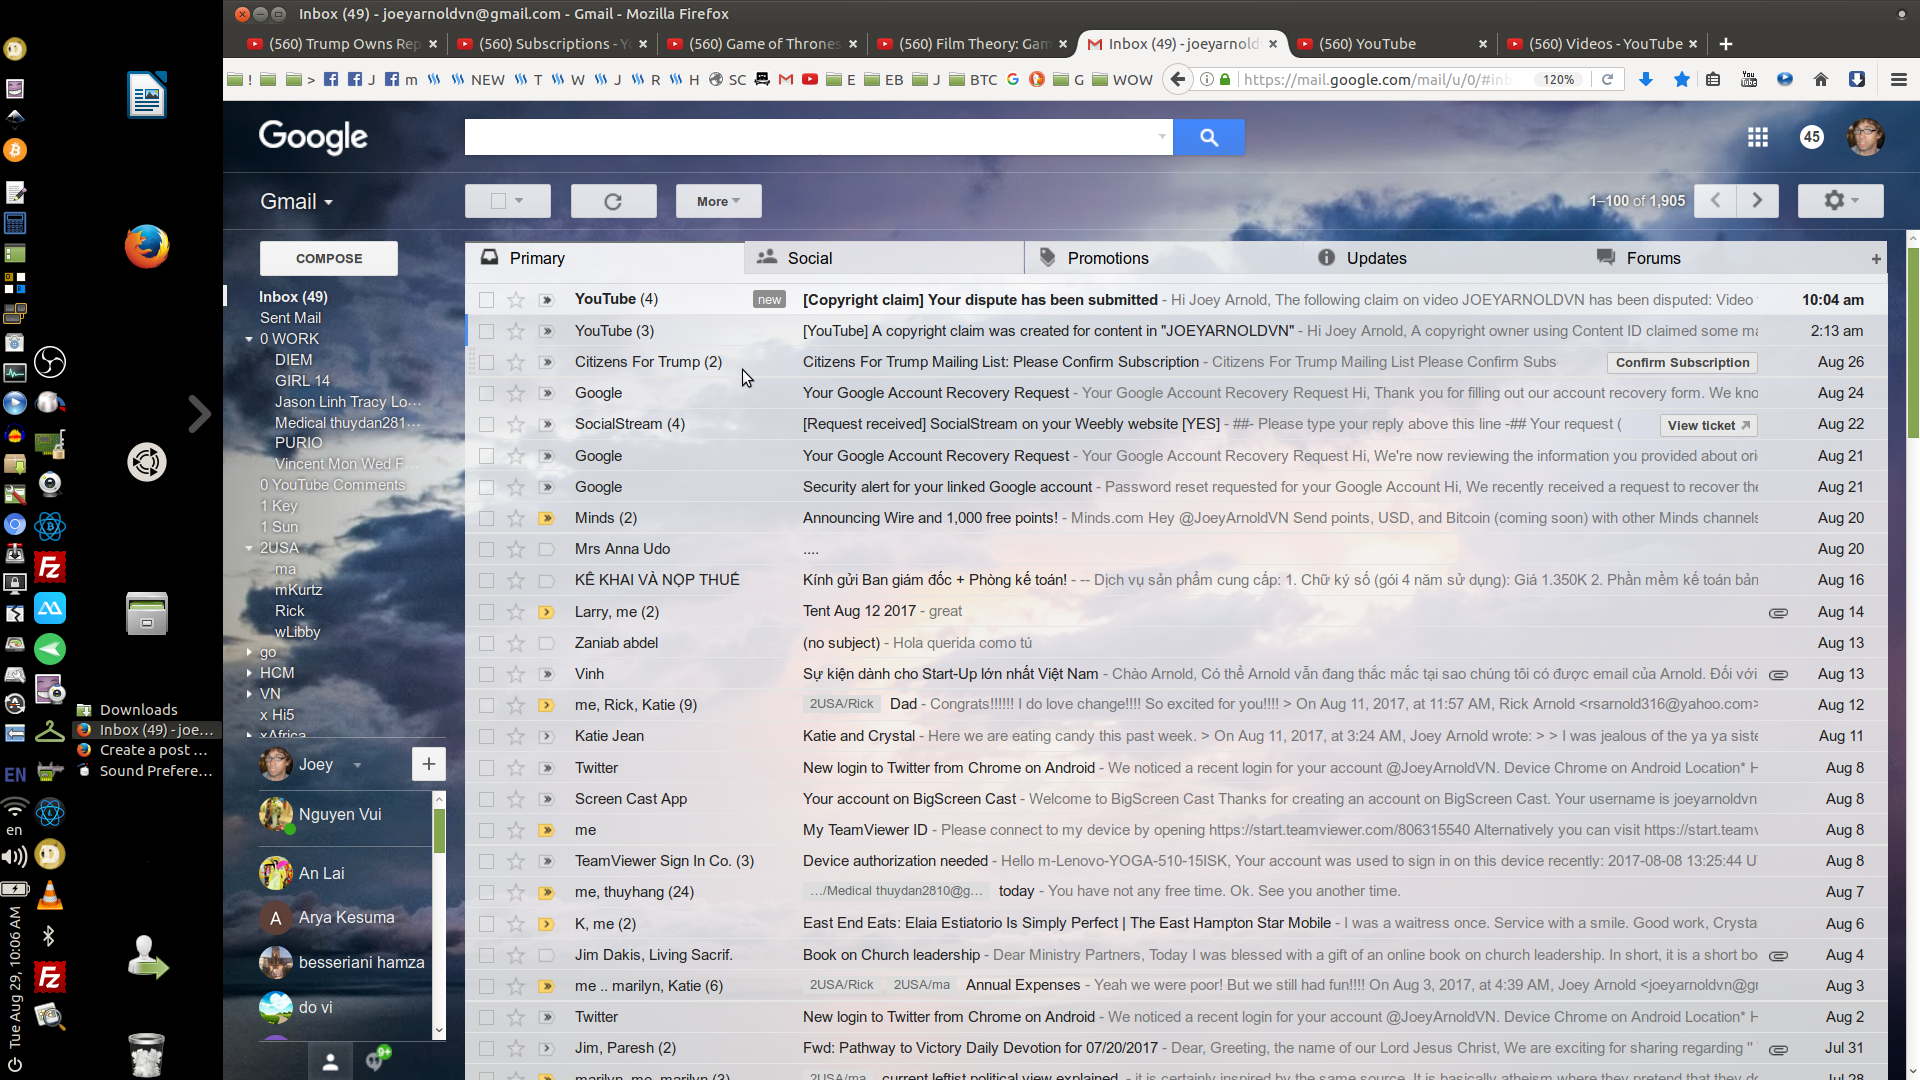Open the document file icon on the desktop
The image size is (1920, 1080).
pos(147,95)
